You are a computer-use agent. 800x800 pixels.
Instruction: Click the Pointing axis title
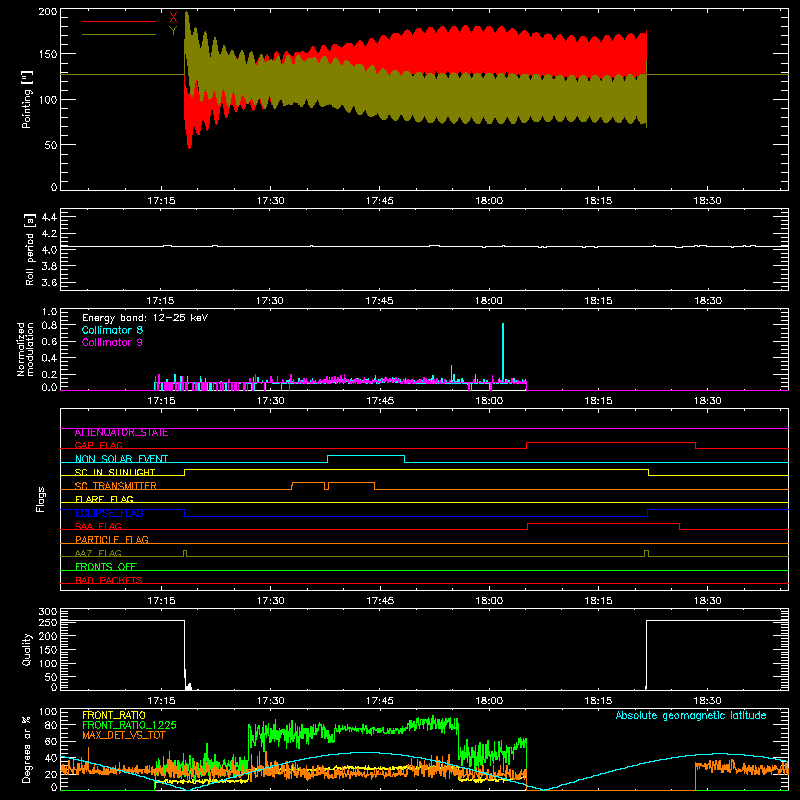tap(27, 99)
